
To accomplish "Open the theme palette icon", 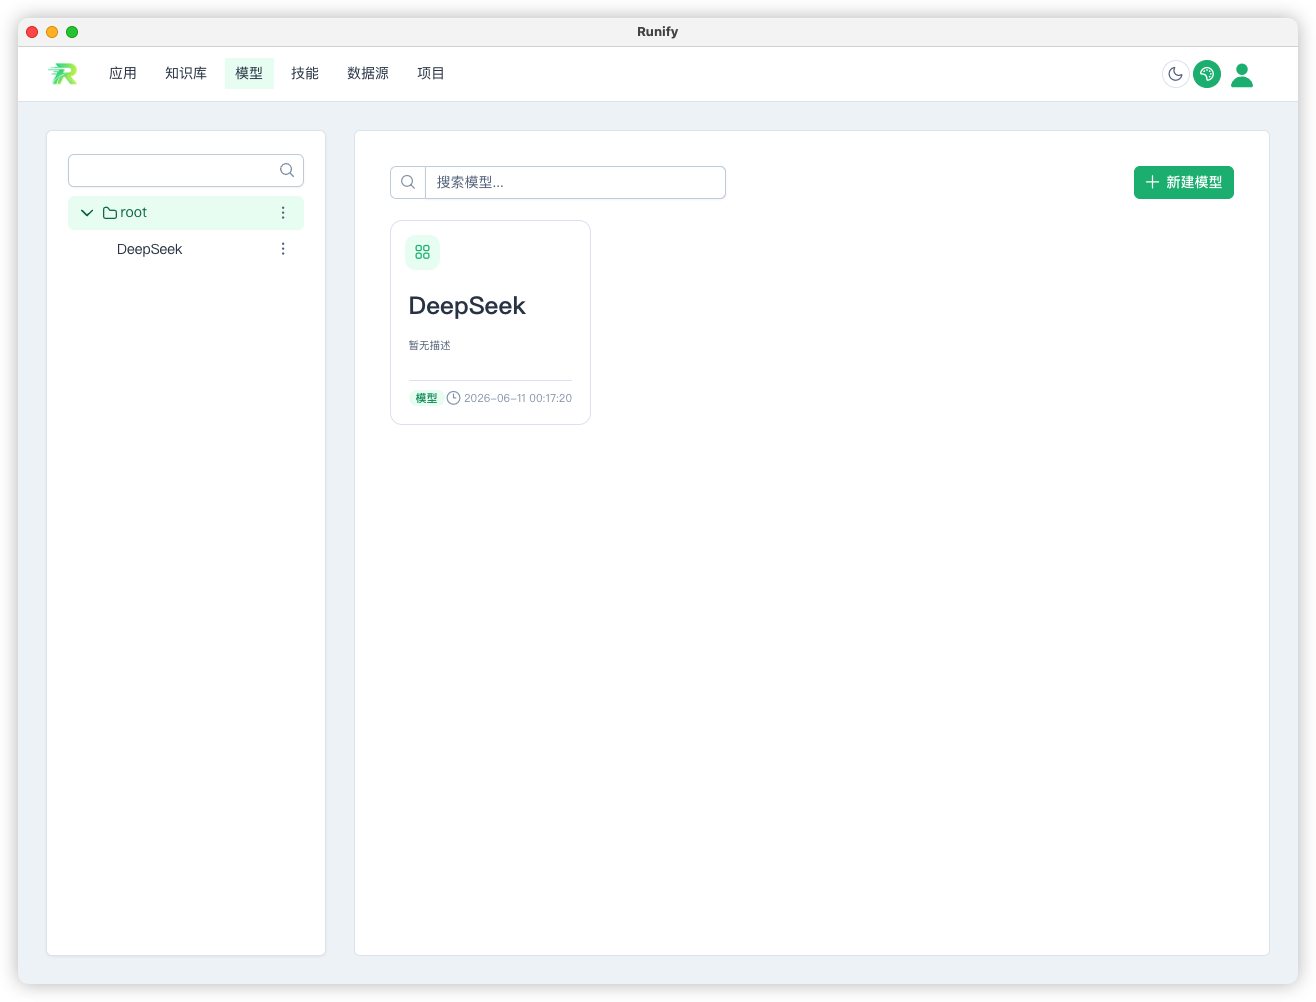I will tap(1207, 74).
